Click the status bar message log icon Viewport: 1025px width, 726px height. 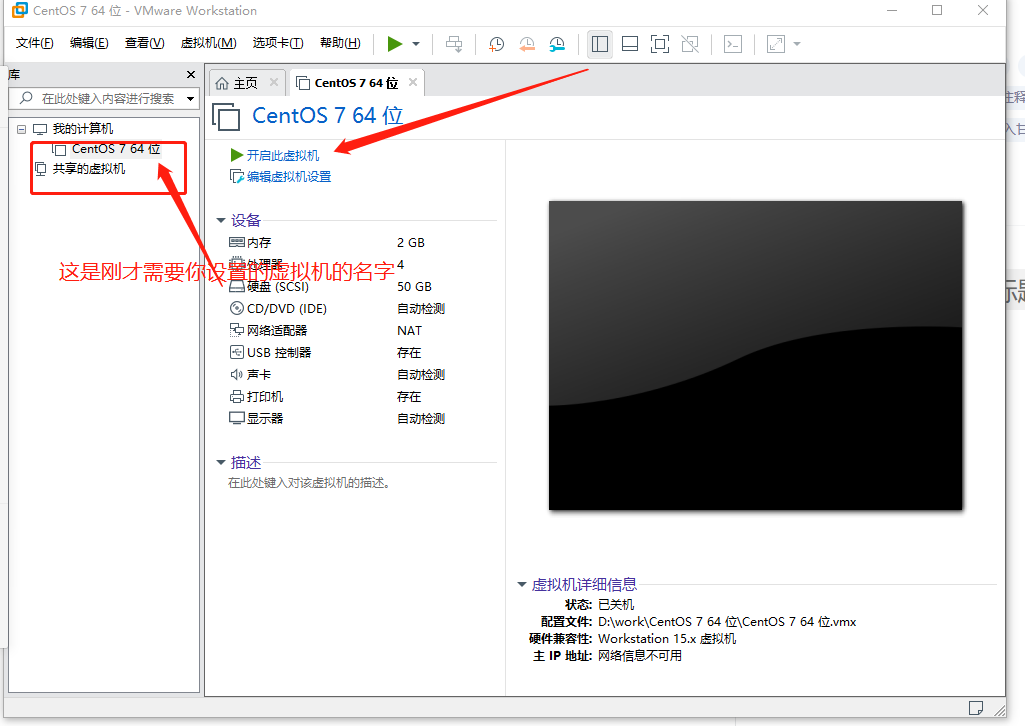[x=975, y=708]
